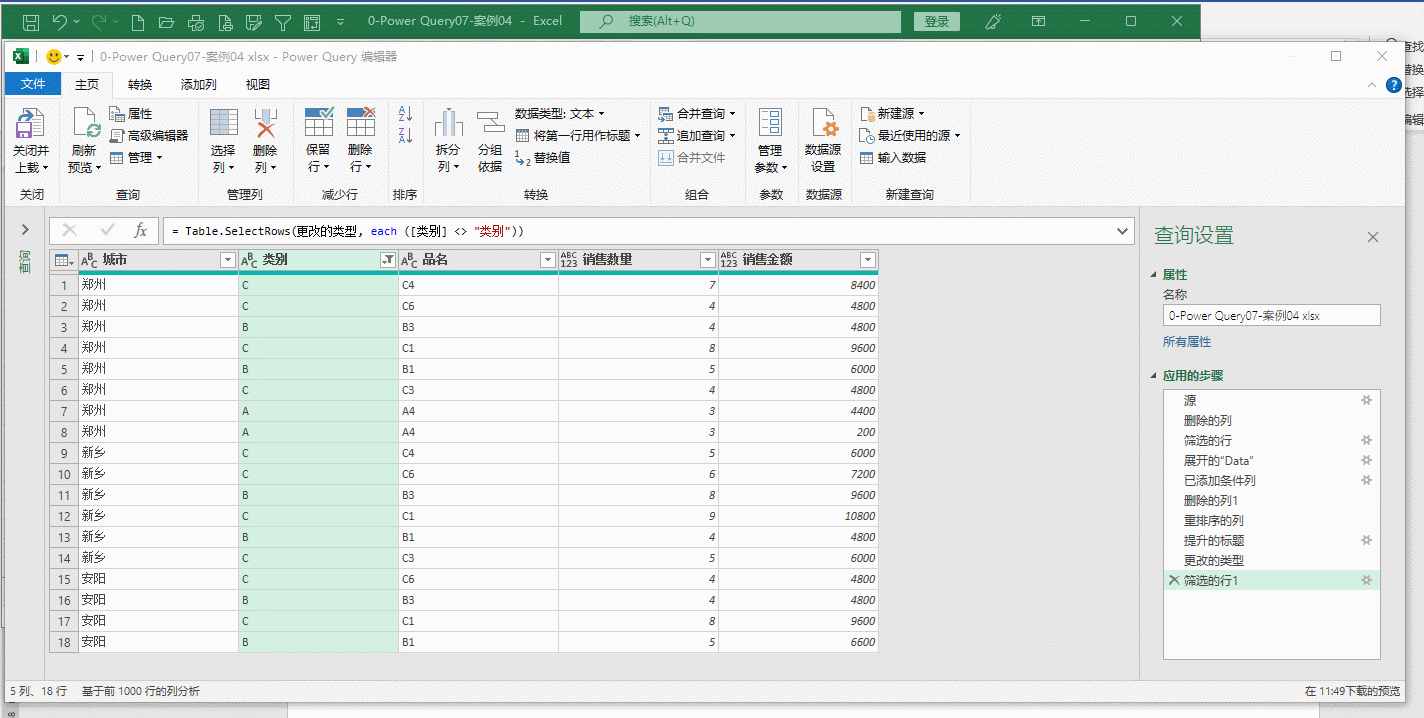
Task: Click the Keep Rows (保留行) icon
Action: (x=318, y=122)
